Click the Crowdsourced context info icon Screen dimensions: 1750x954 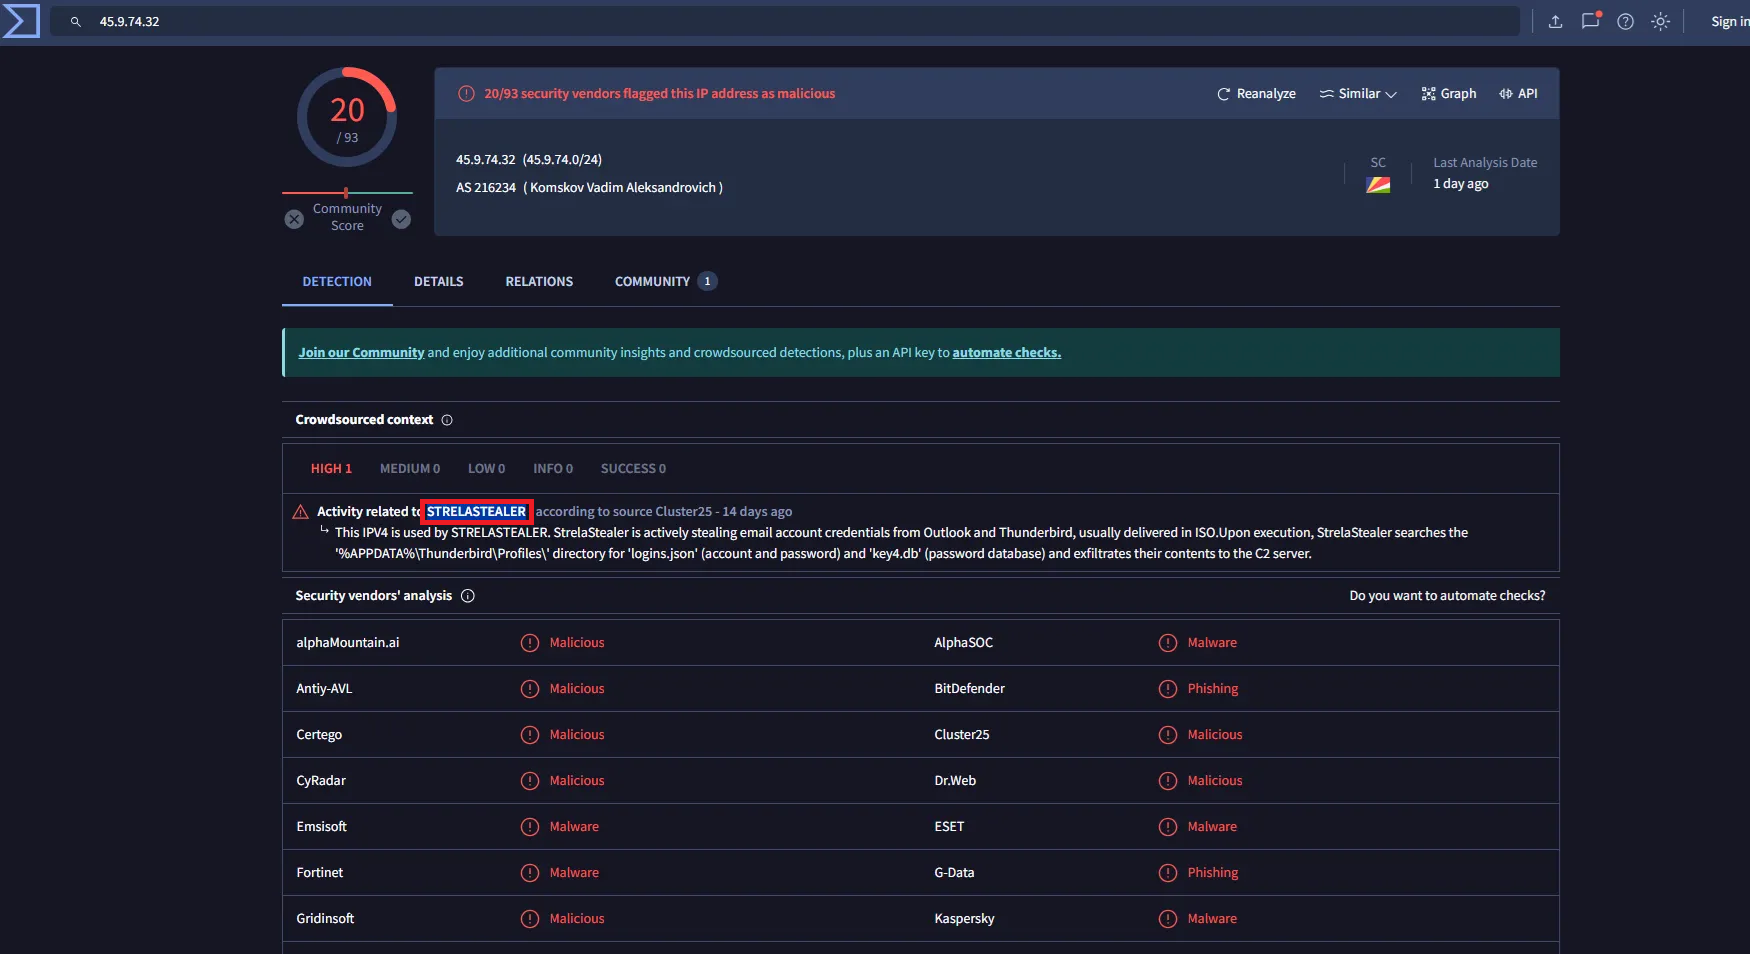pos(447,420)
